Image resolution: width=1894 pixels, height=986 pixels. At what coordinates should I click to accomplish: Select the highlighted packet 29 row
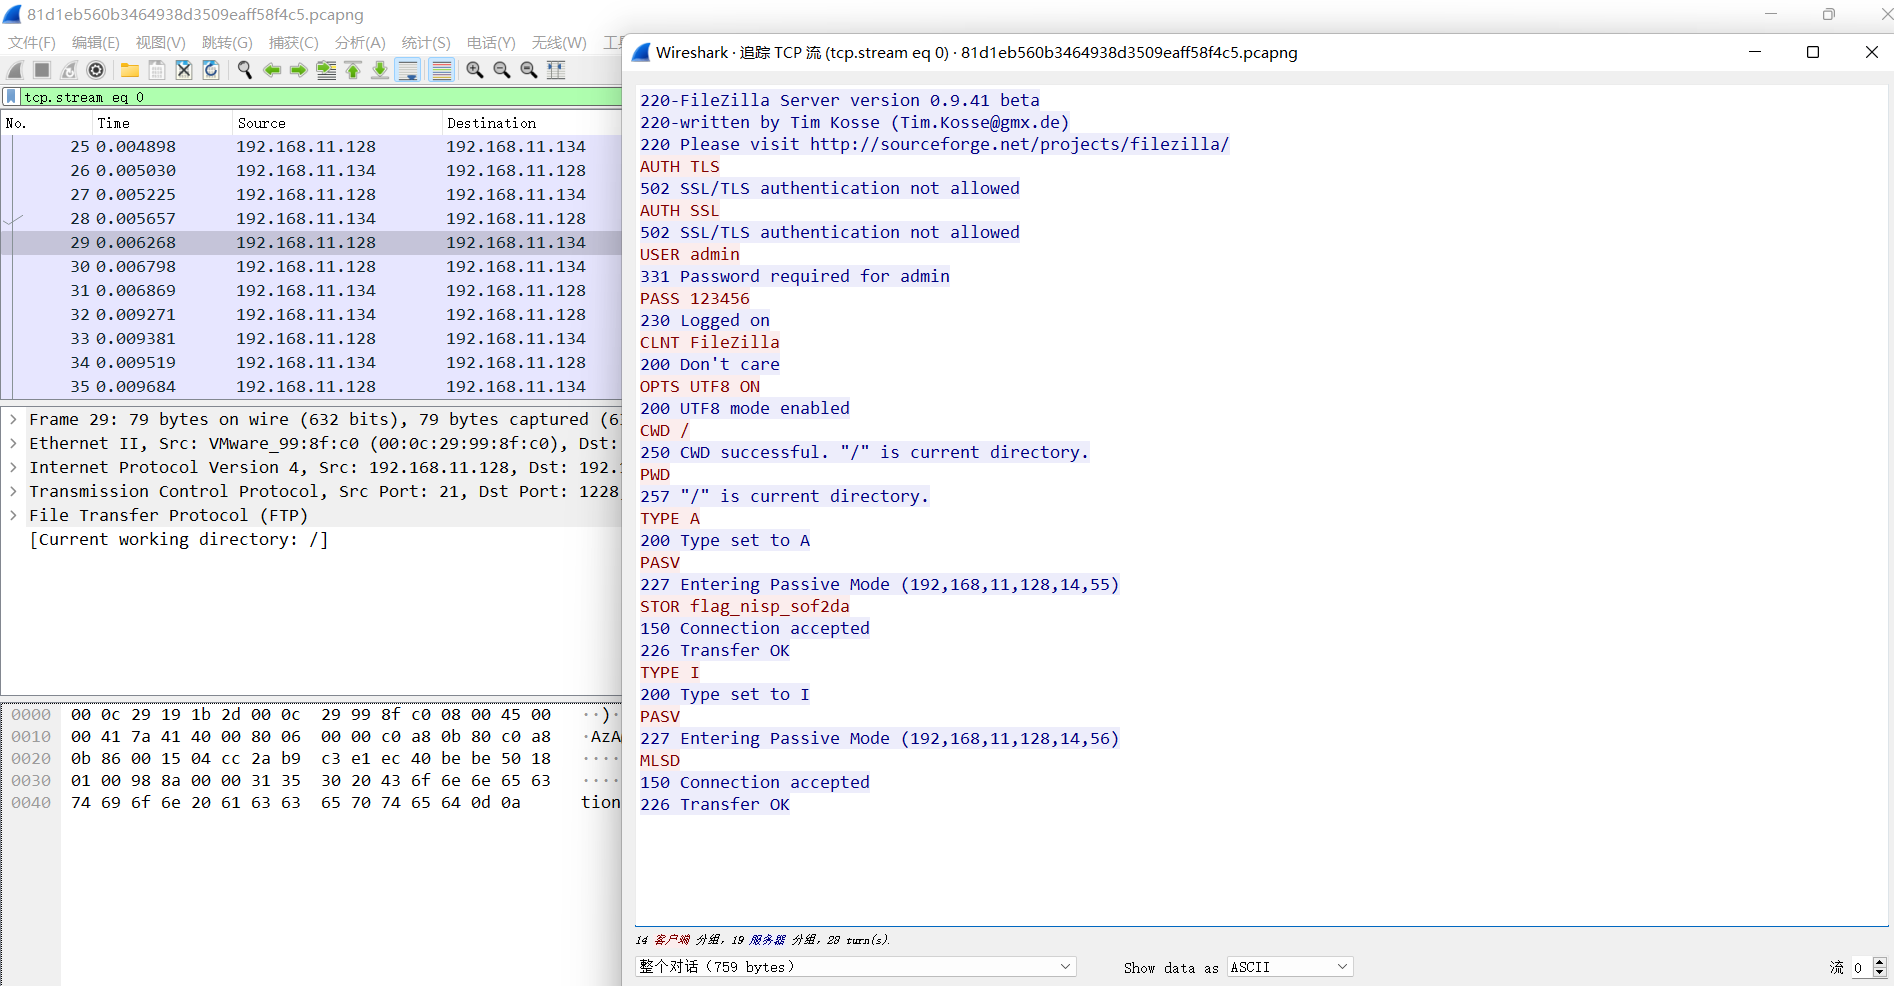(x=311, y=243)
